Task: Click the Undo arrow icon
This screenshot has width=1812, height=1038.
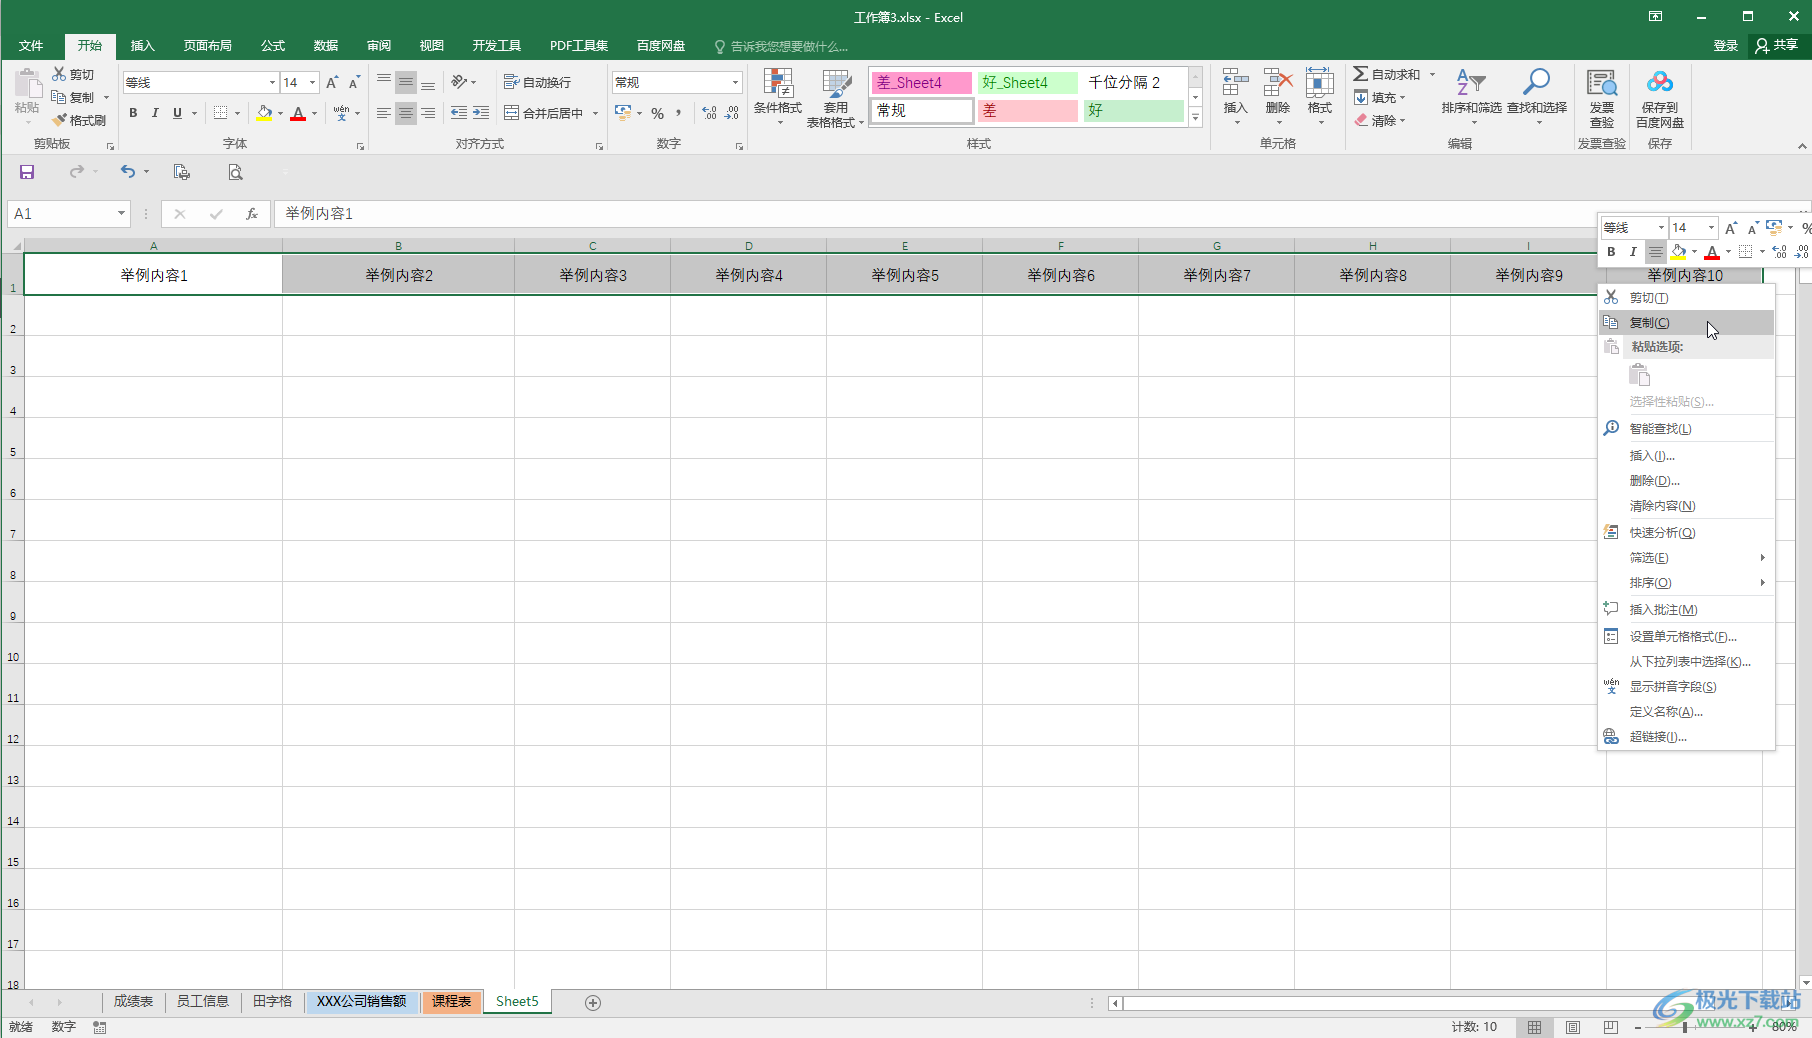Action: pyautogui.click(x=127, y=172)
